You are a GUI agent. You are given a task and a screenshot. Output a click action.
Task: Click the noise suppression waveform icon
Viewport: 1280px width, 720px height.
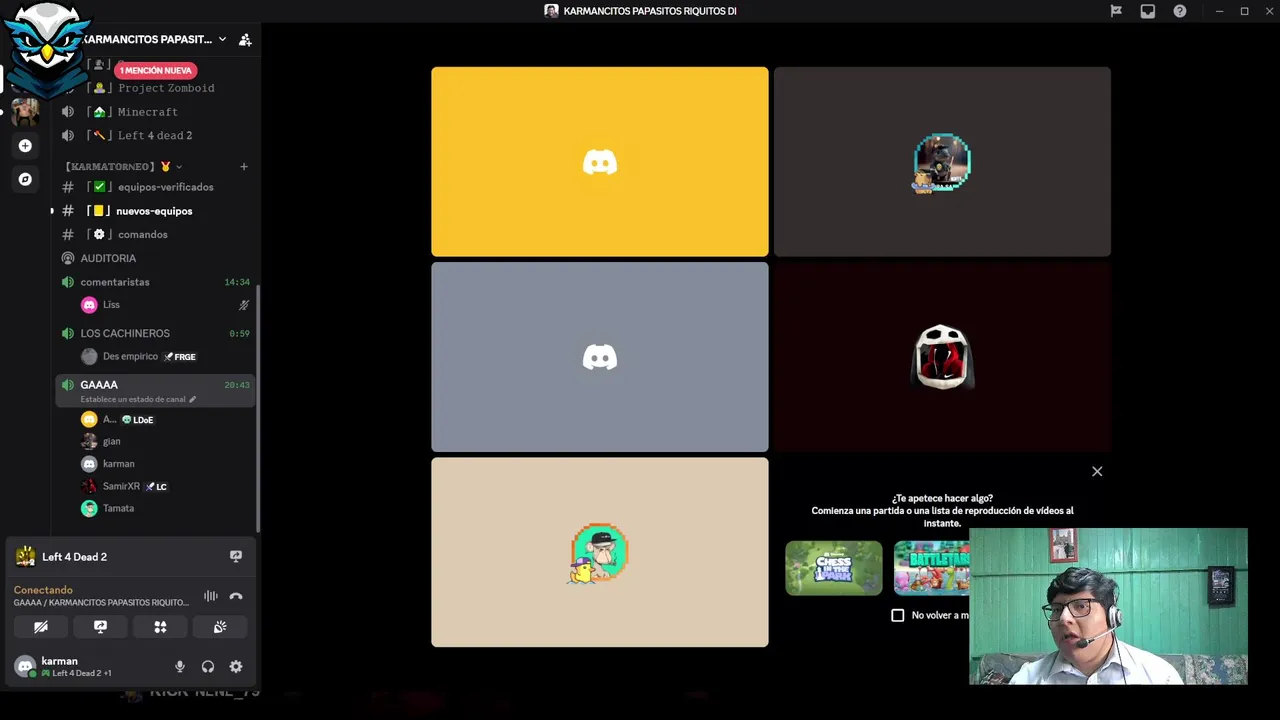(x=211, y=596)
